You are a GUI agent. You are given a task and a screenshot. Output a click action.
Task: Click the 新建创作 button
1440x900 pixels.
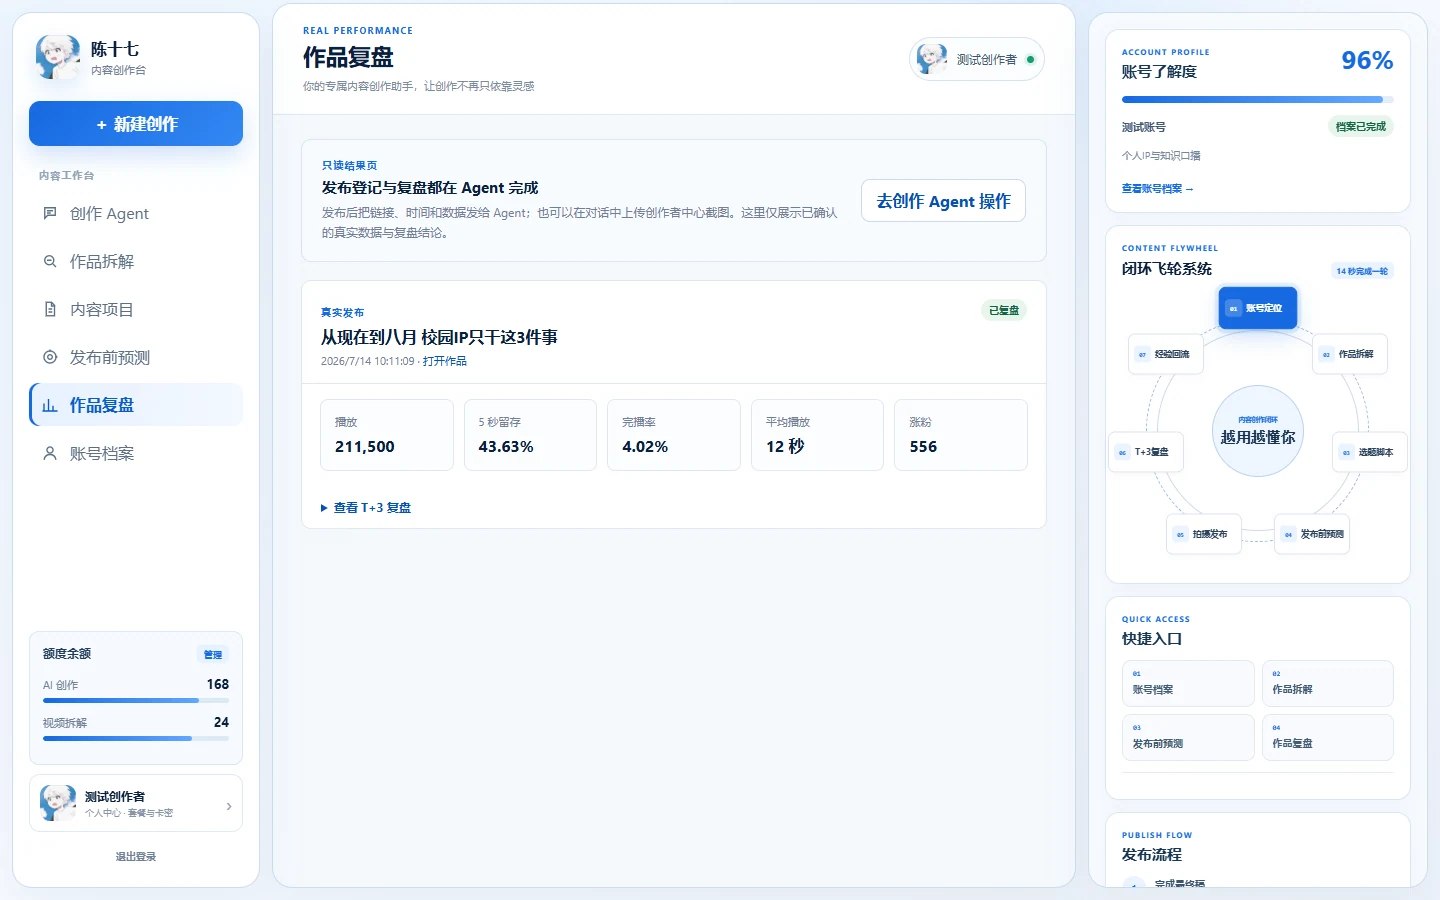(136, 124)
